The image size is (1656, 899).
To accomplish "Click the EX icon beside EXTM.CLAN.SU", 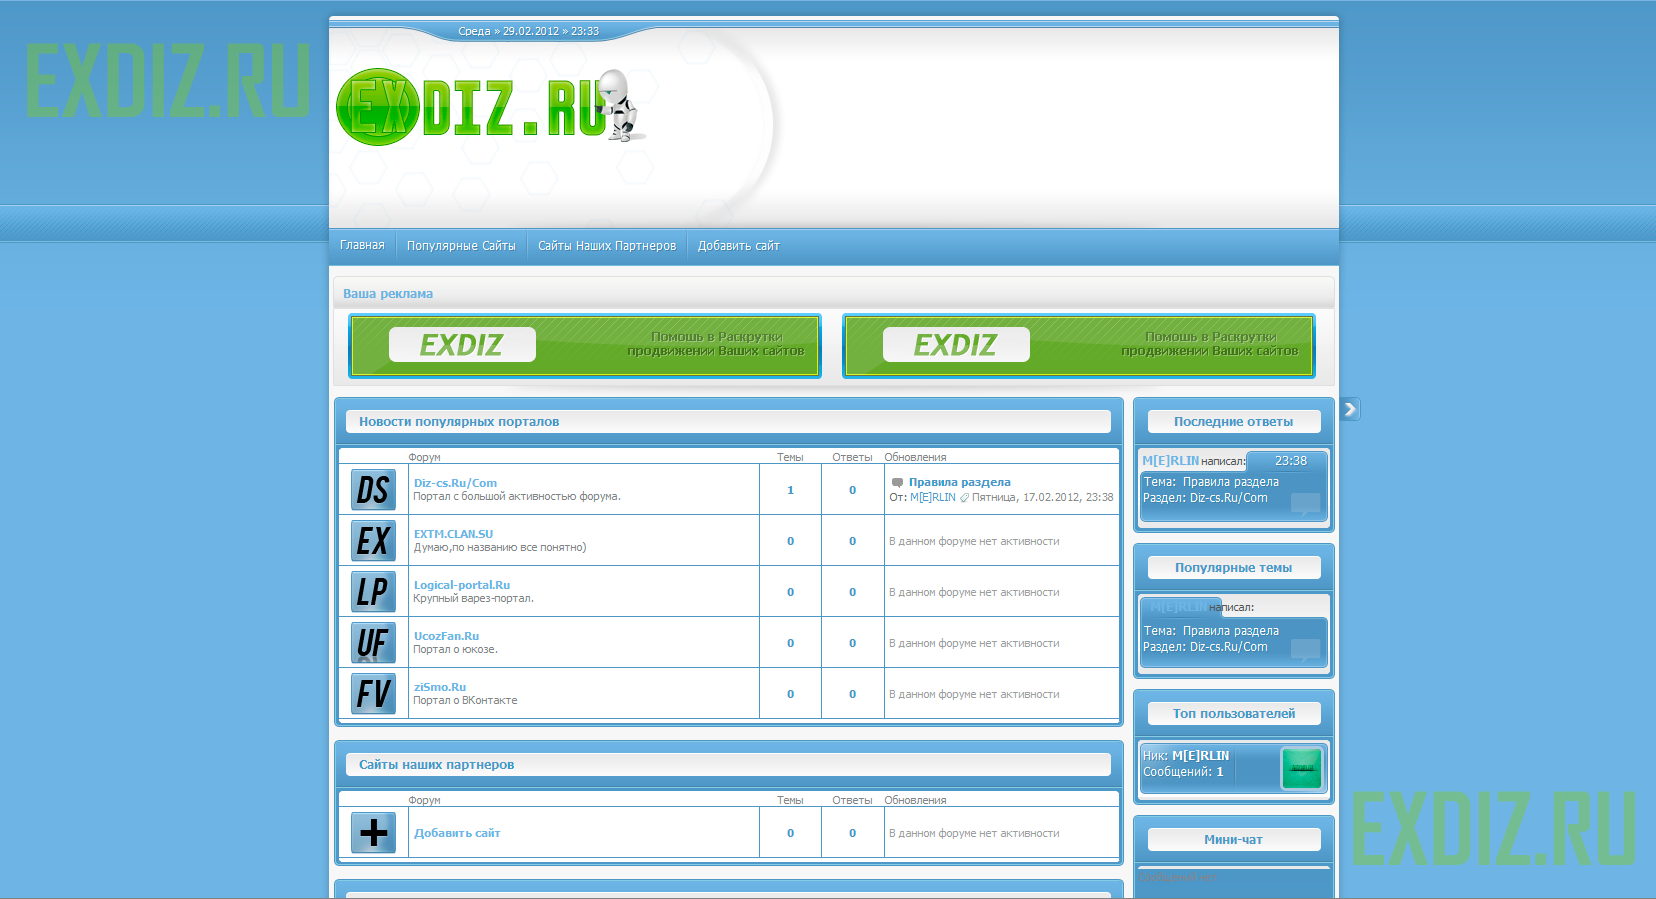I will click(373, 541).
